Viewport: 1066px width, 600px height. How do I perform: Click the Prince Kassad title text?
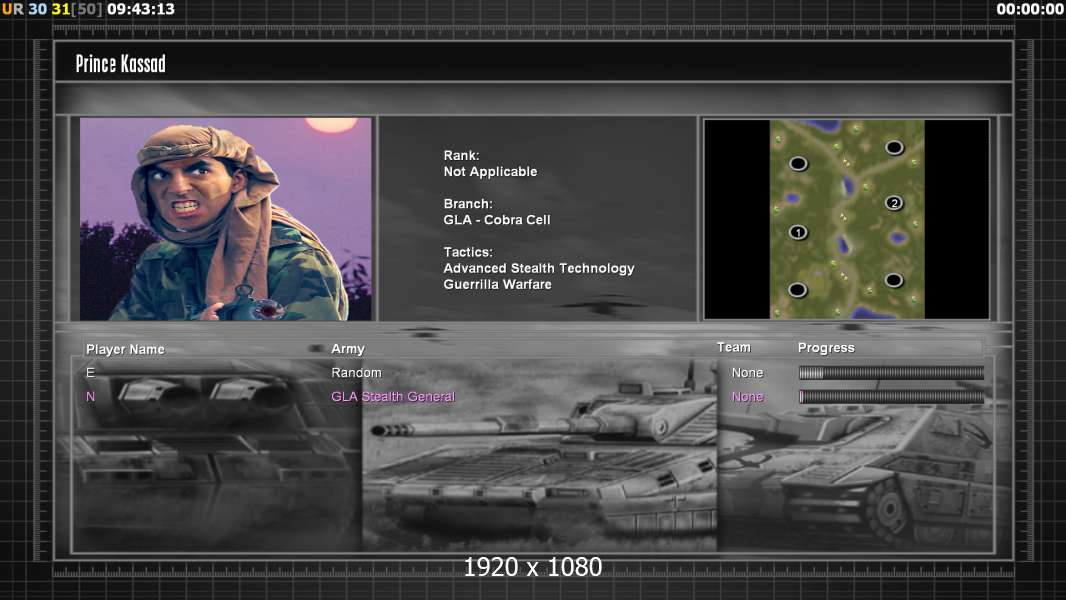(120, 64)
